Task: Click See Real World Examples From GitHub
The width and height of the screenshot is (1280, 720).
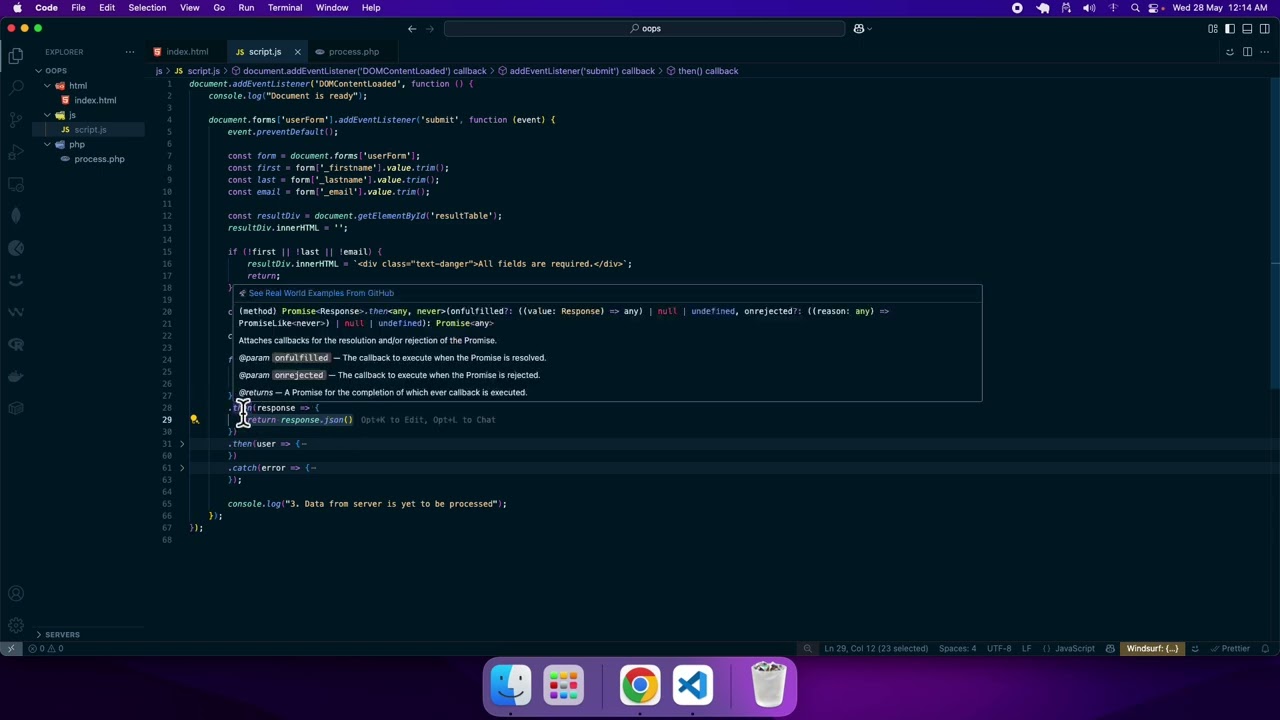Action: [x=321, y=294]
